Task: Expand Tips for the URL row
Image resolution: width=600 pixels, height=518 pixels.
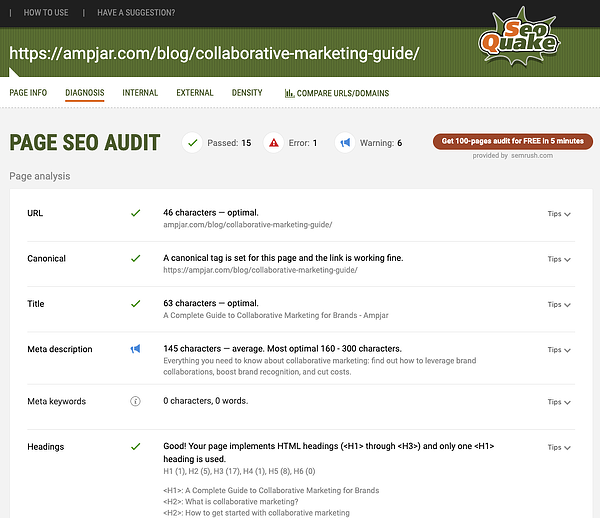Action: pos(559,214)
